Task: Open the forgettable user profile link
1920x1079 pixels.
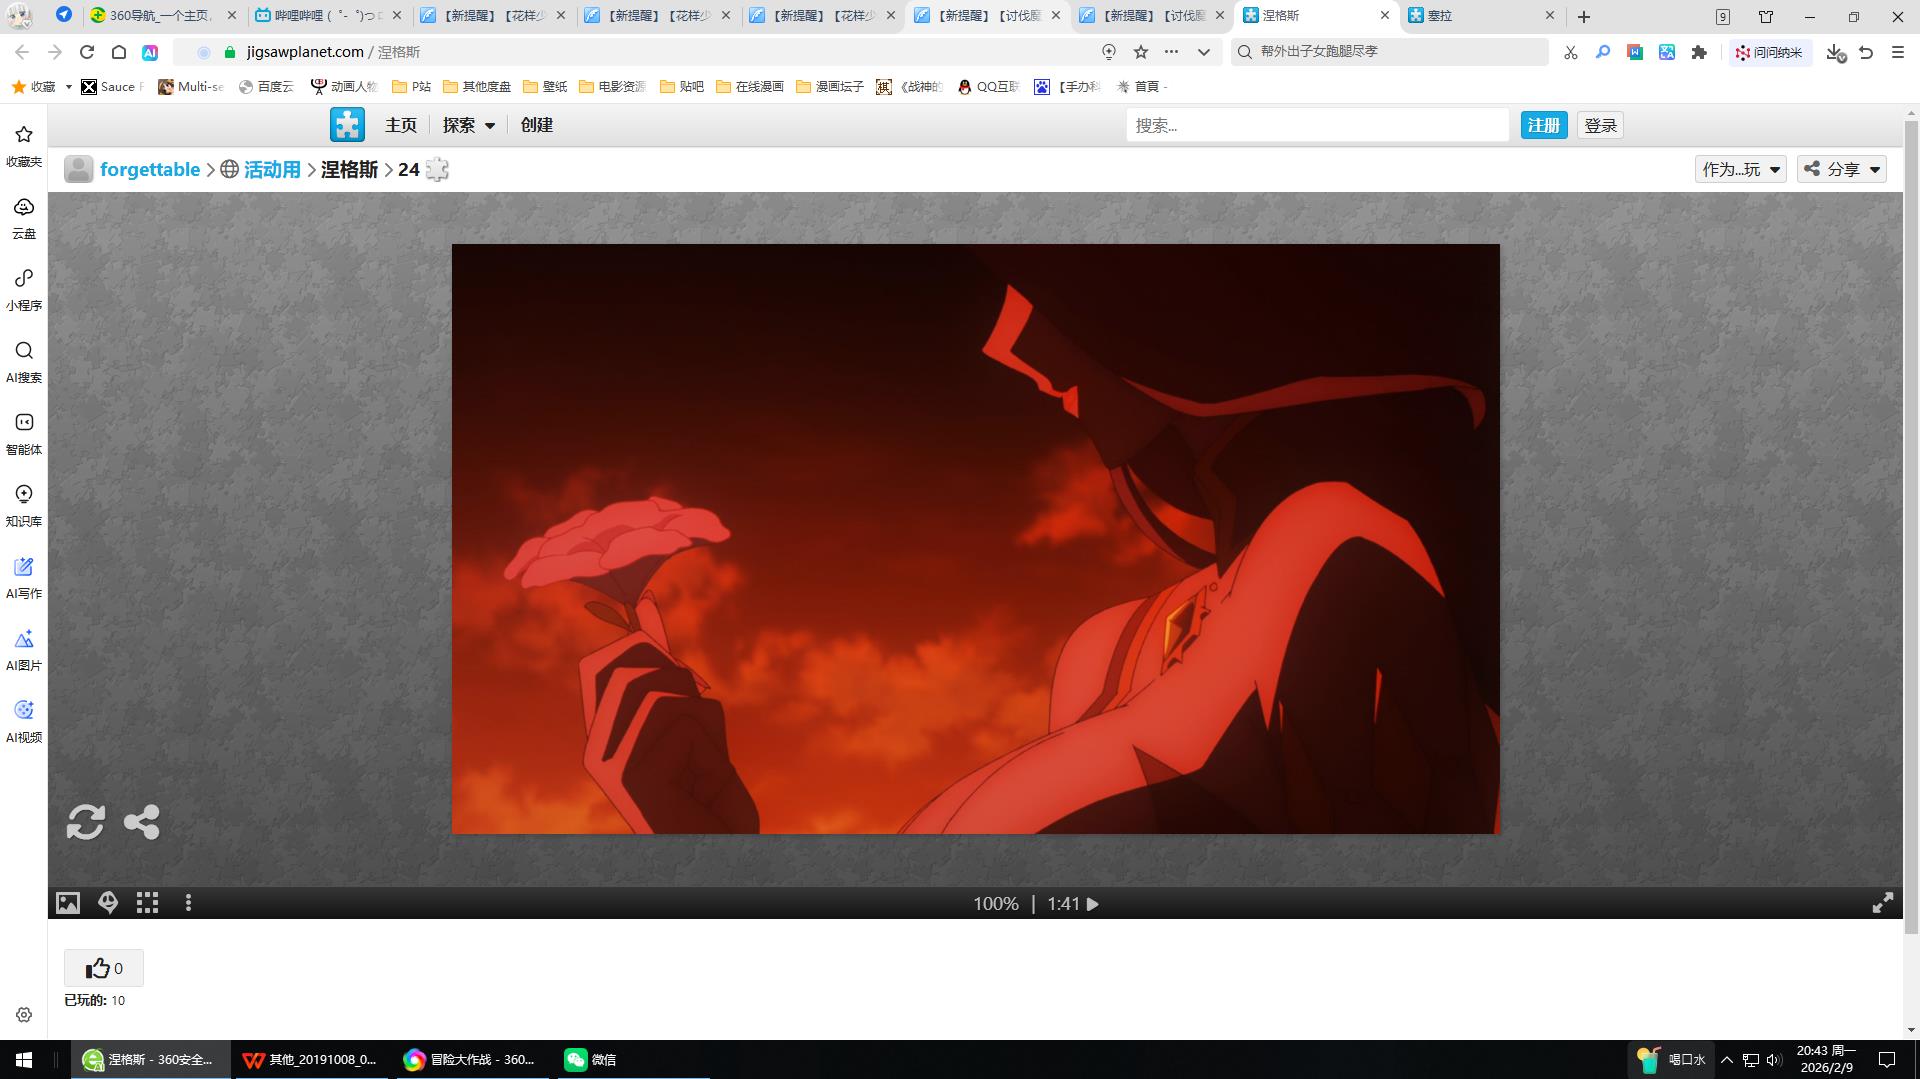Action: coord(149,169)
